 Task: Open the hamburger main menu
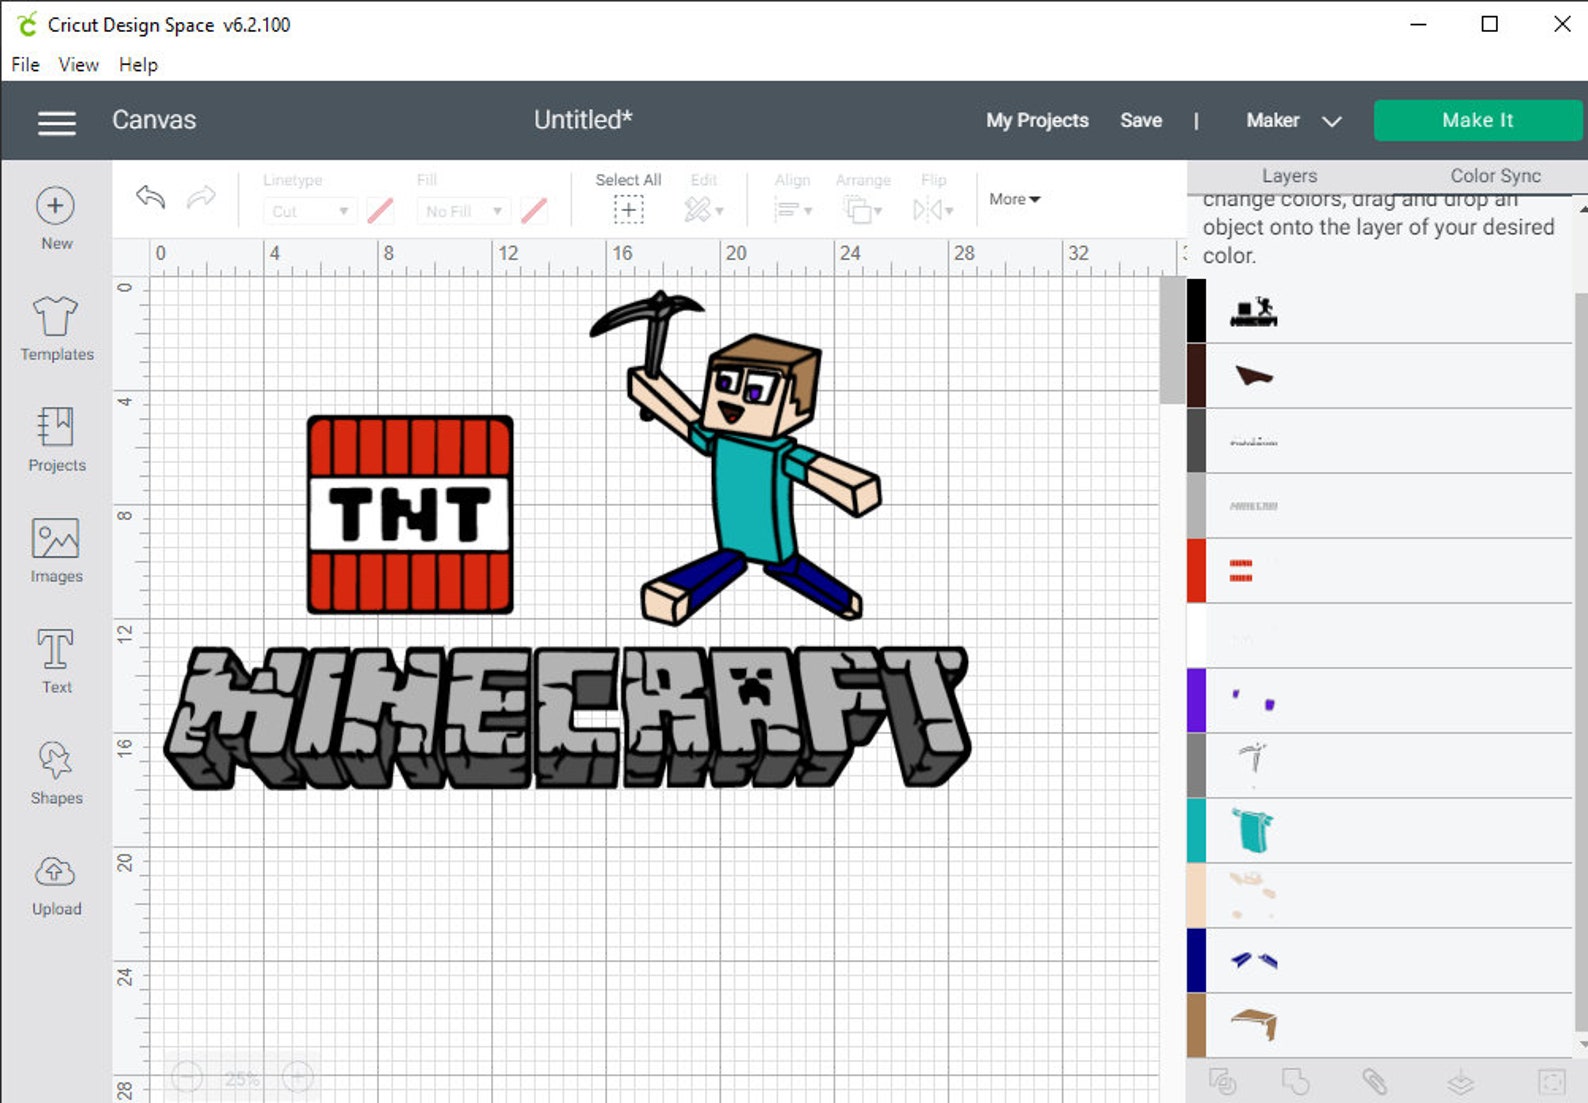57,122
